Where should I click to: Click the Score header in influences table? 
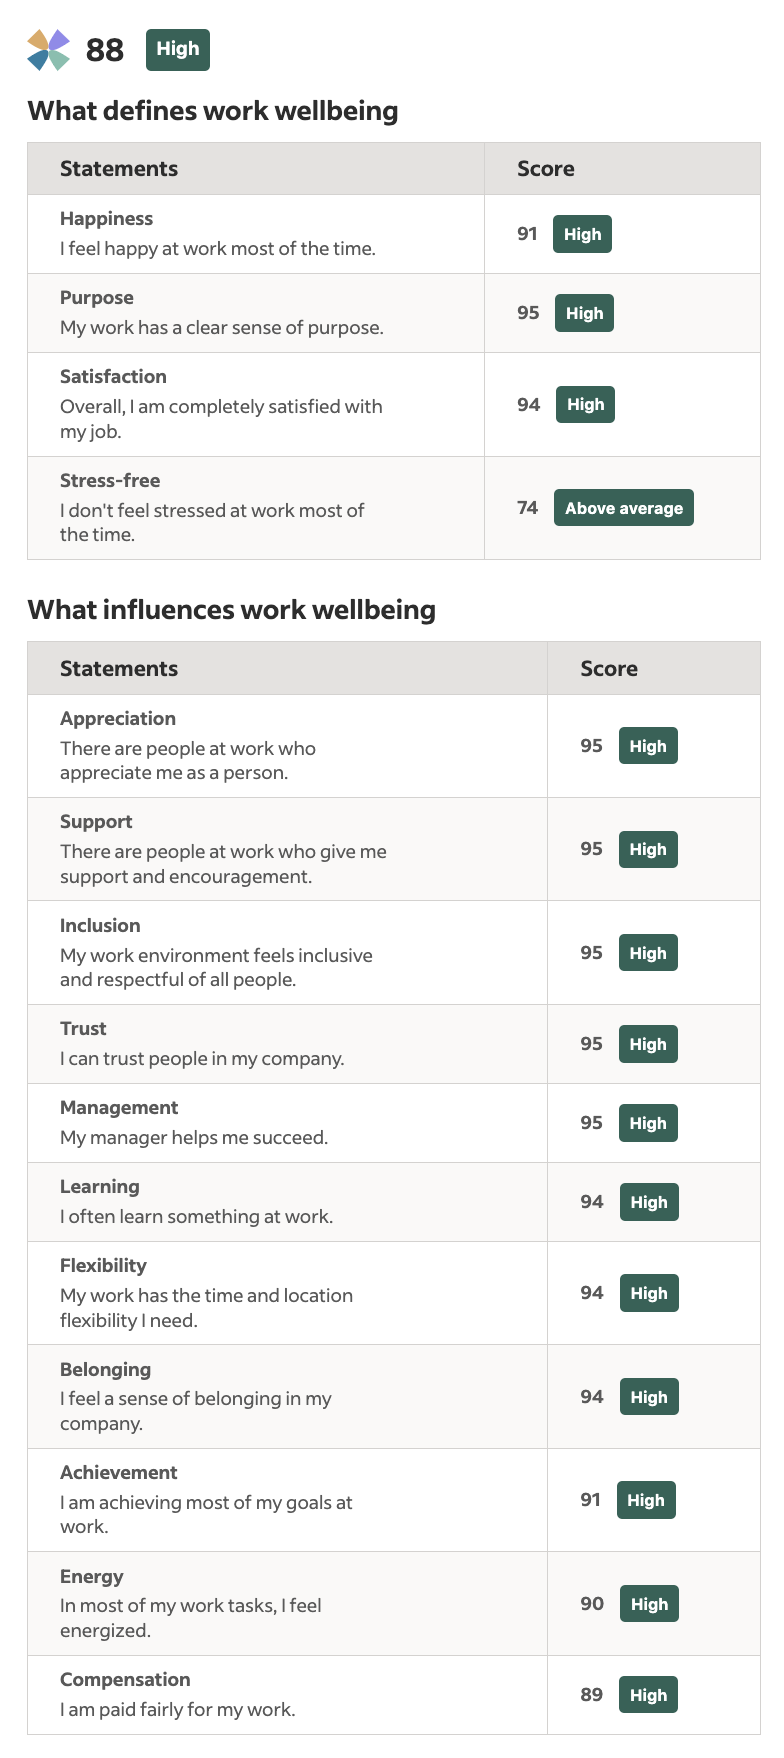tap(609, 669)
